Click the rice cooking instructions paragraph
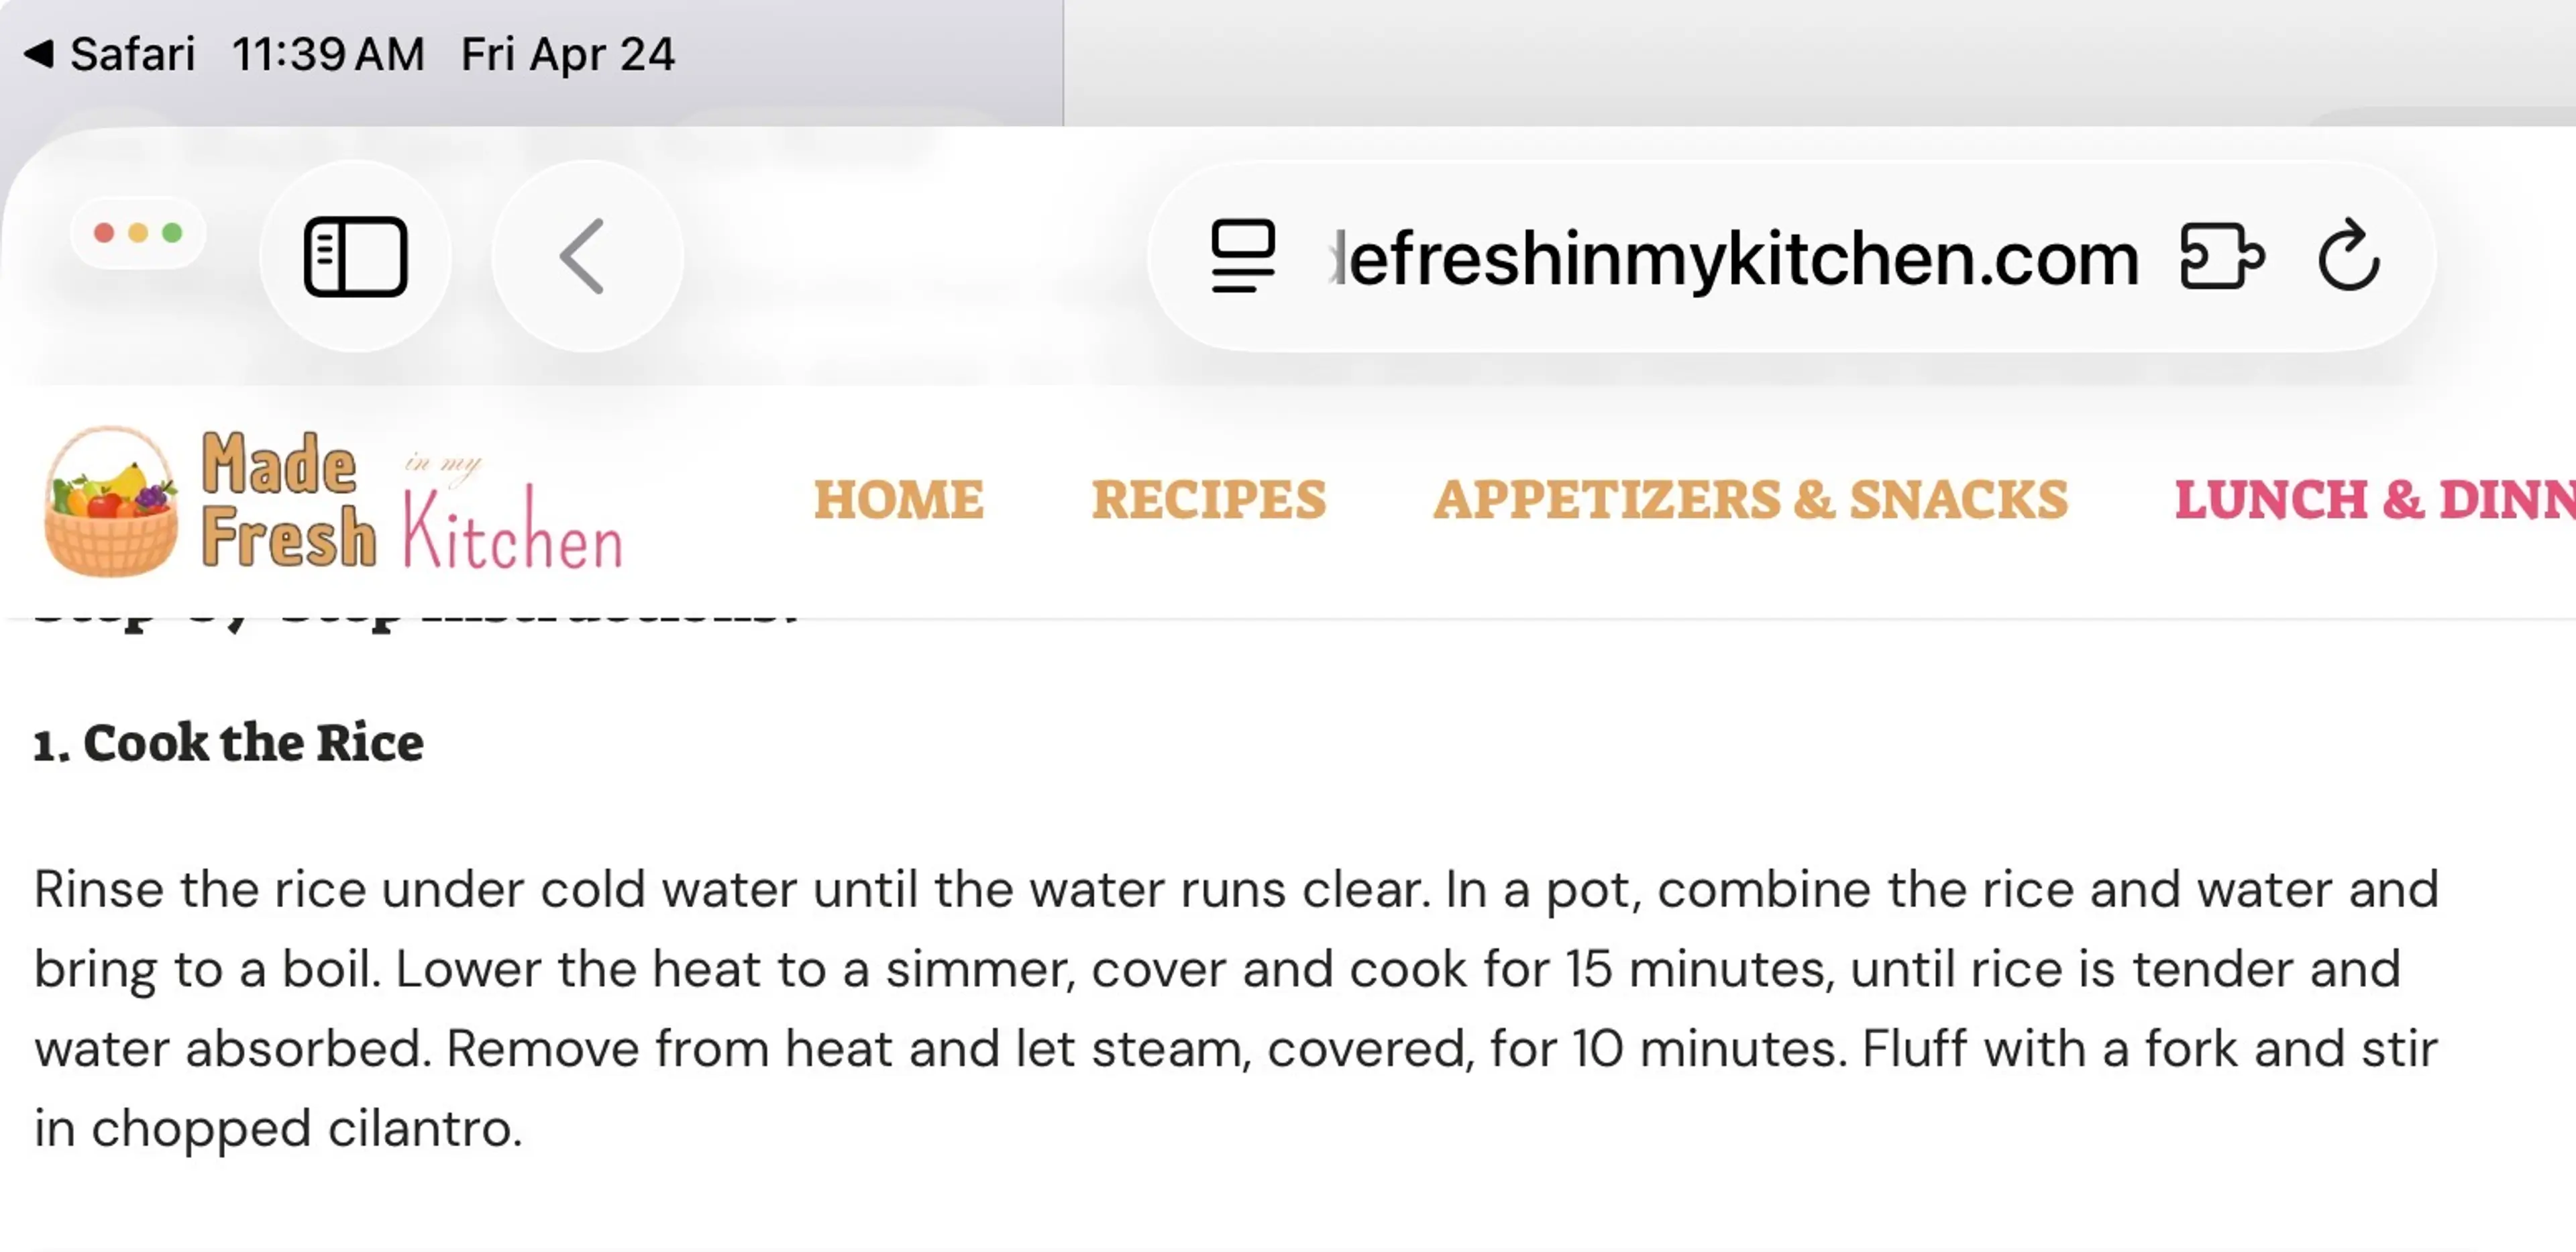The image size is (2576, 1252). coord(1236,1008)
